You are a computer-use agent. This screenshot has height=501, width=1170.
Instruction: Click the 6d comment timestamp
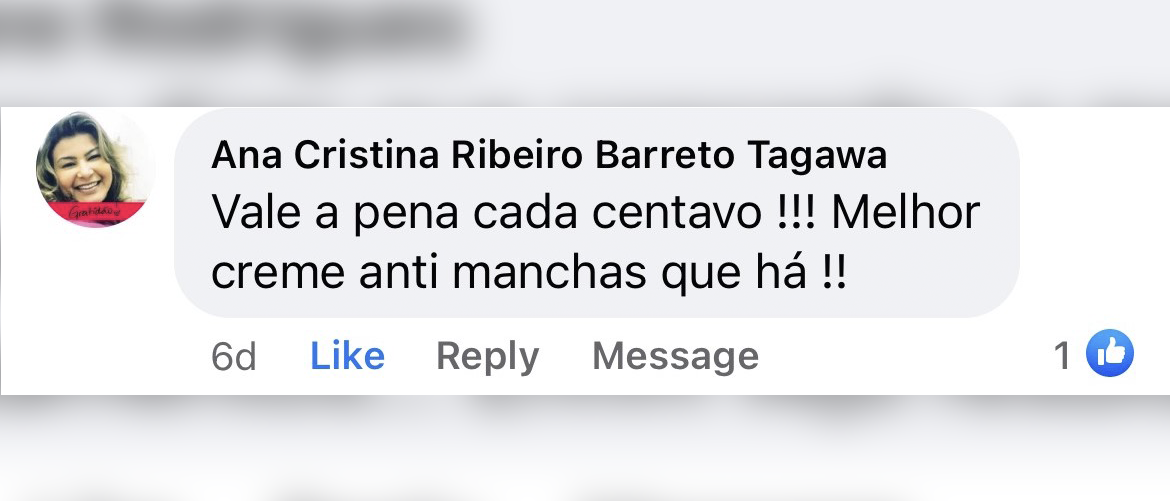(x=234, y=356)
